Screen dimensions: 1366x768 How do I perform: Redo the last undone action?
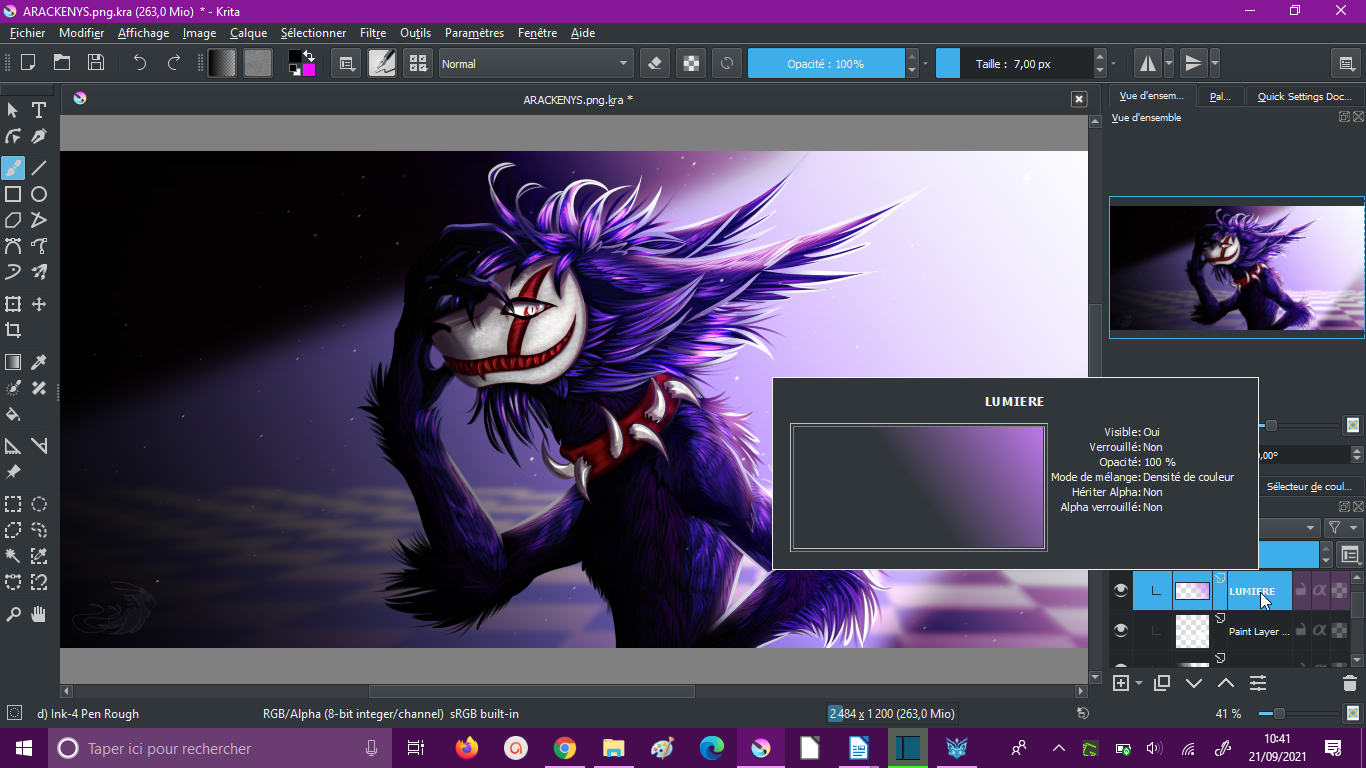click(x=174, y=63)
